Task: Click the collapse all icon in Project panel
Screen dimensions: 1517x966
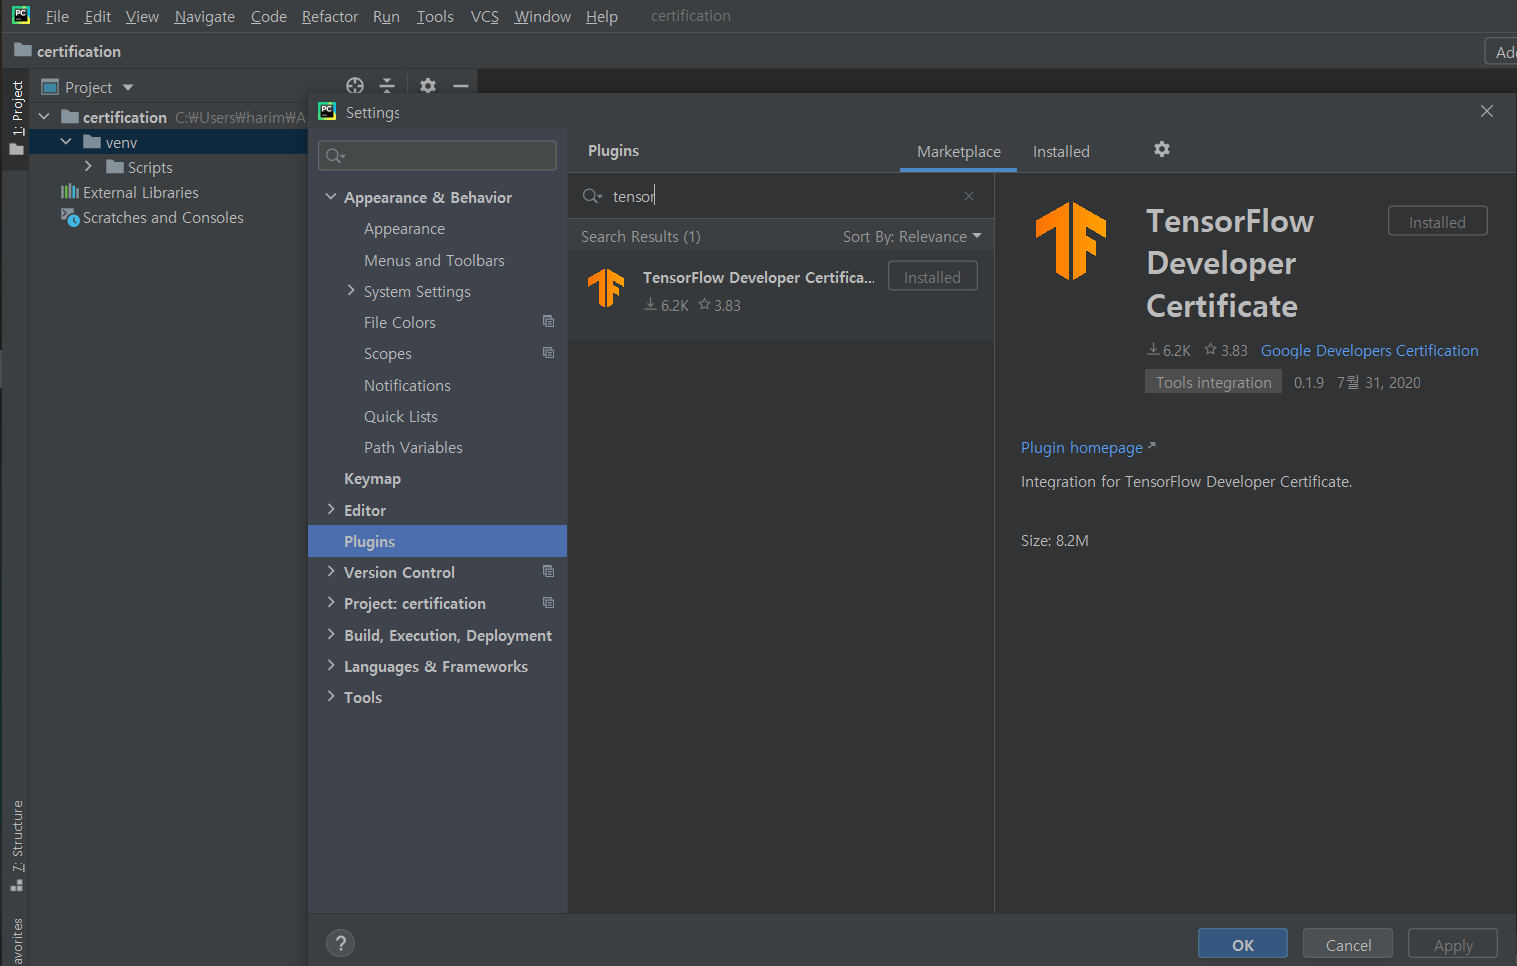Action: [x=387, y=86]
